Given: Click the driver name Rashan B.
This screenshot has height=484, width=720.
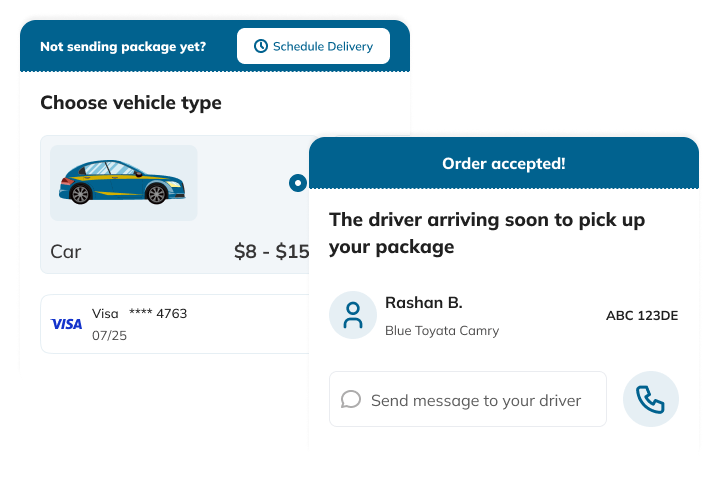Looking at the screenshot, I should (423, 303).
